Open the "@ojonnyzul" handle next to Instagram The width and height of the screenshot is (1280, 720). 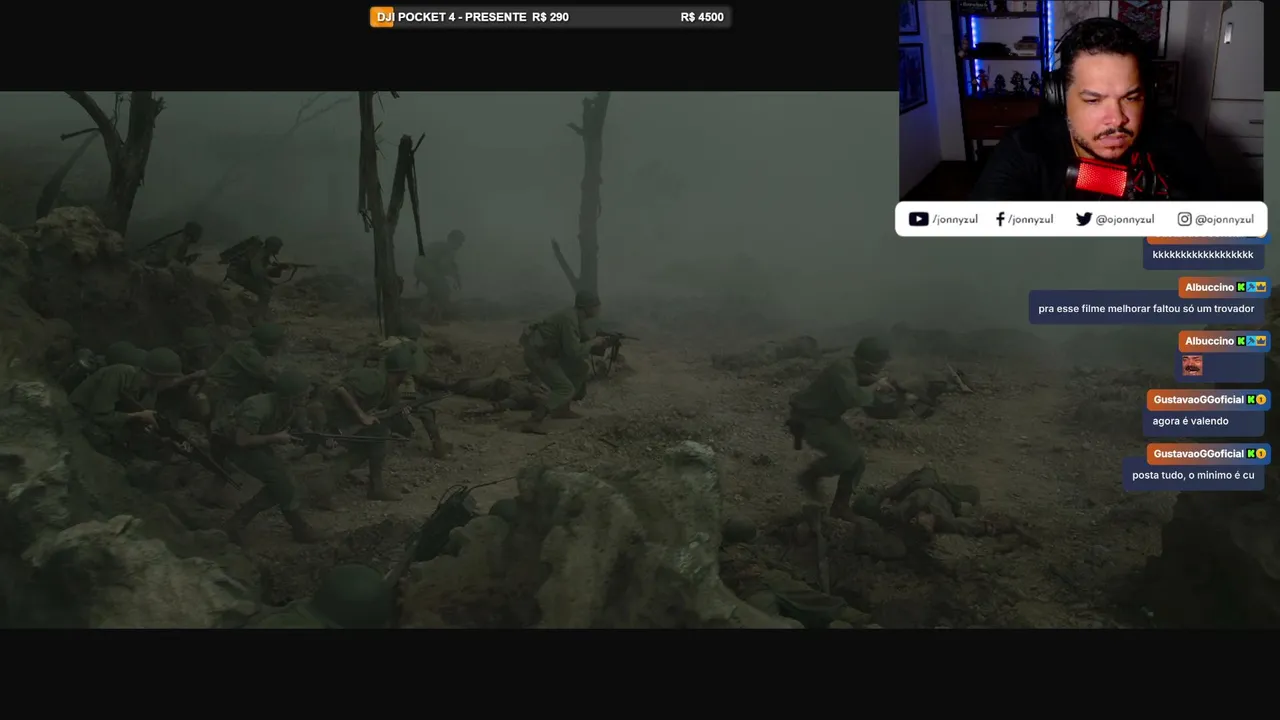[x=1224, y=219]
